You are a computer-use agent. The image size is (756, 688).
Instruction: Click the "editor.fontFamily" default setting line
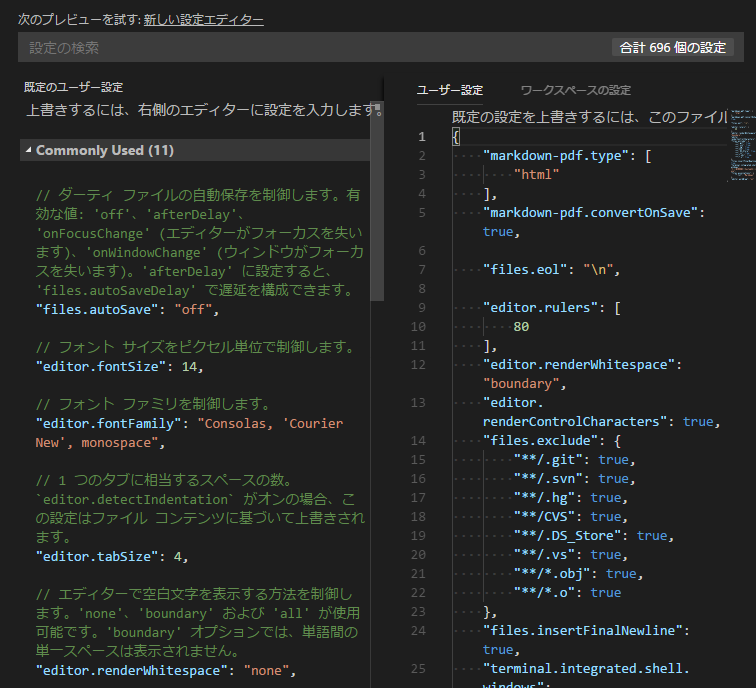(189, 433)
